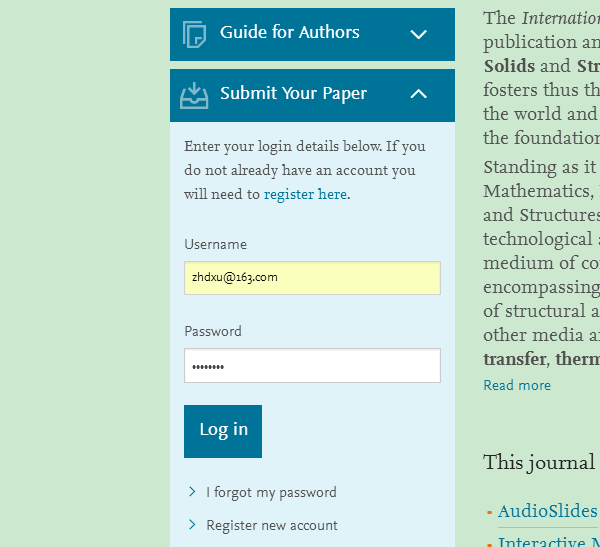Select the Submit Your Paper heading text
The image size is (600, 547).
click(x=293, y=93)
